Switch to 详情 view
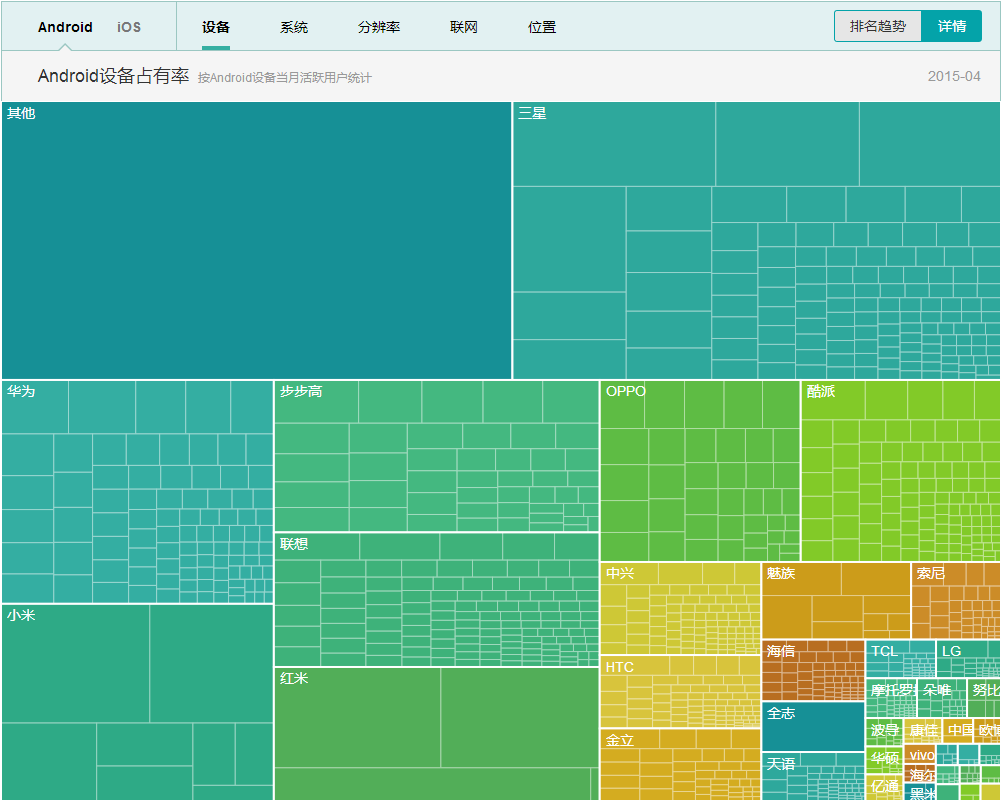The height and width of the screenshot is (800, 1001). (x=952, y=26)
